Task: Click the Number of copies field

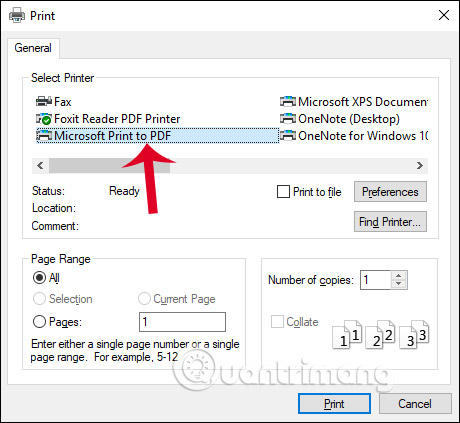Action: [x=376, y=280]
